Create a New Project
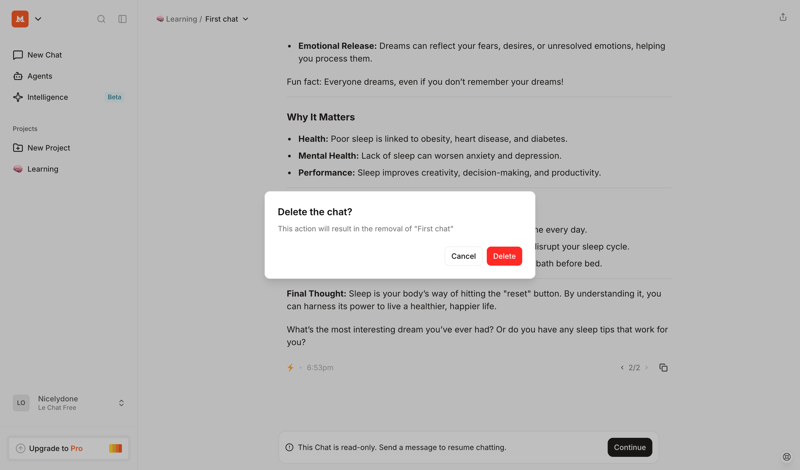This screenshot has width=800, height=470. (x=48, y=148)
